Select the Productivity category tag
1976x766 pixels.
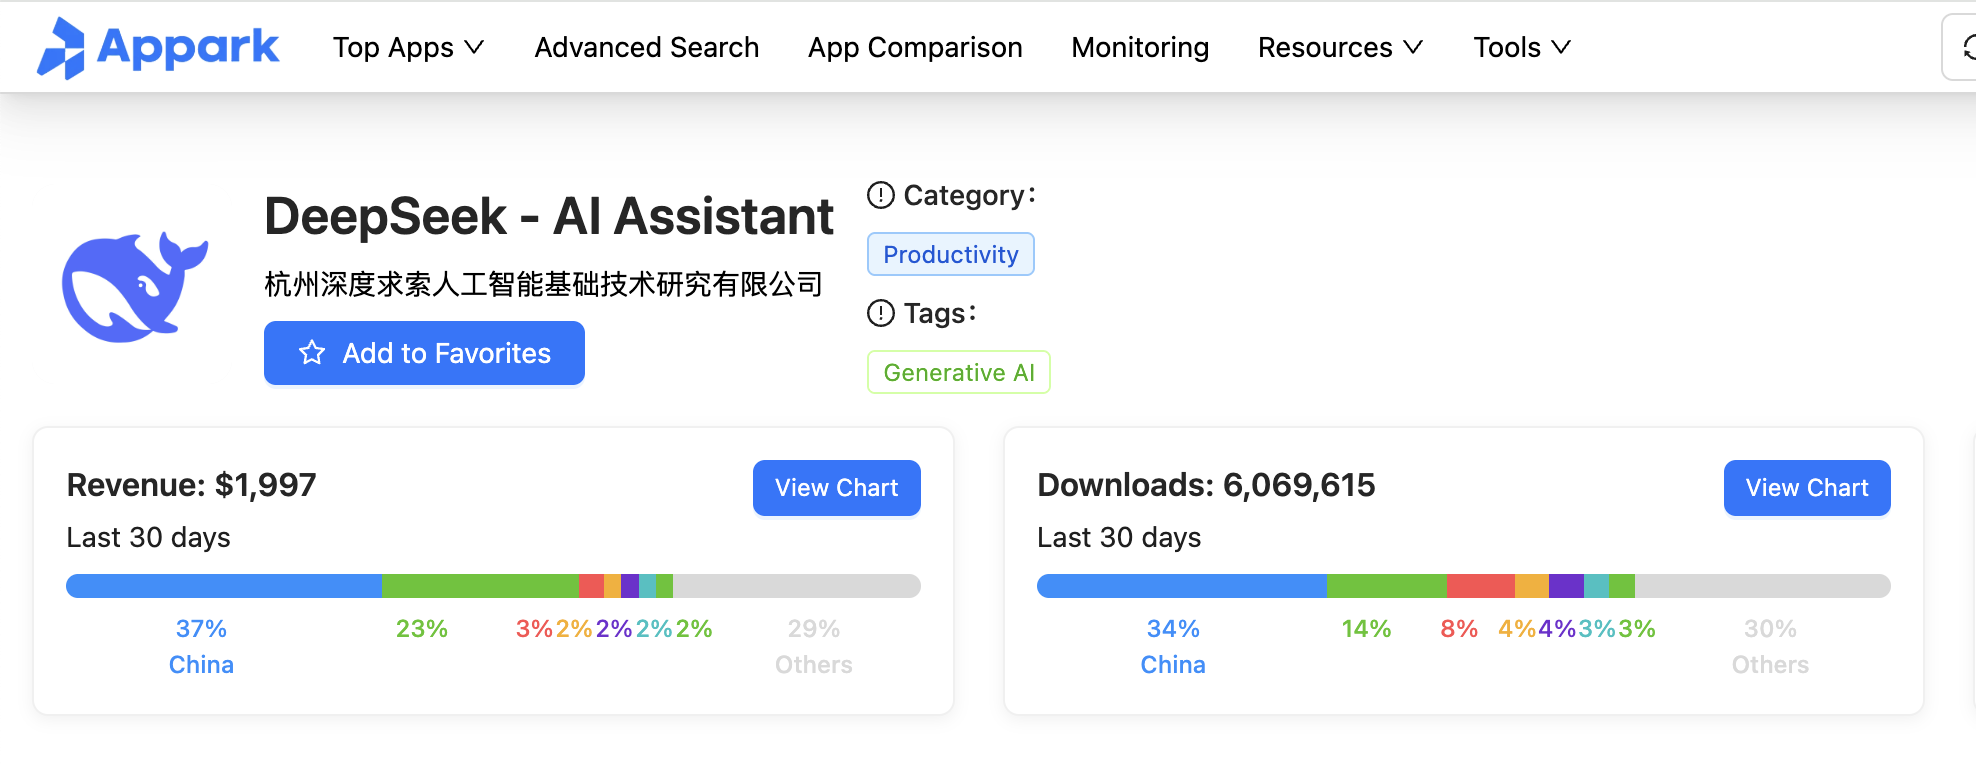[950, 255]
